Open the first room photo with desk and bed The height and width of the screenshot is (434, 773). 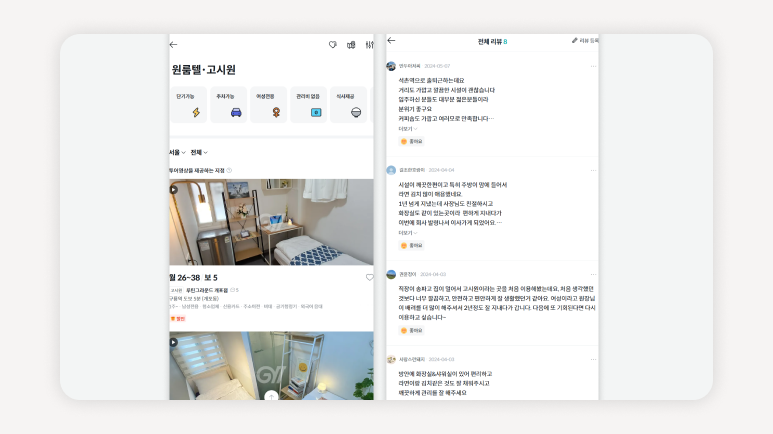click(271, 222)
